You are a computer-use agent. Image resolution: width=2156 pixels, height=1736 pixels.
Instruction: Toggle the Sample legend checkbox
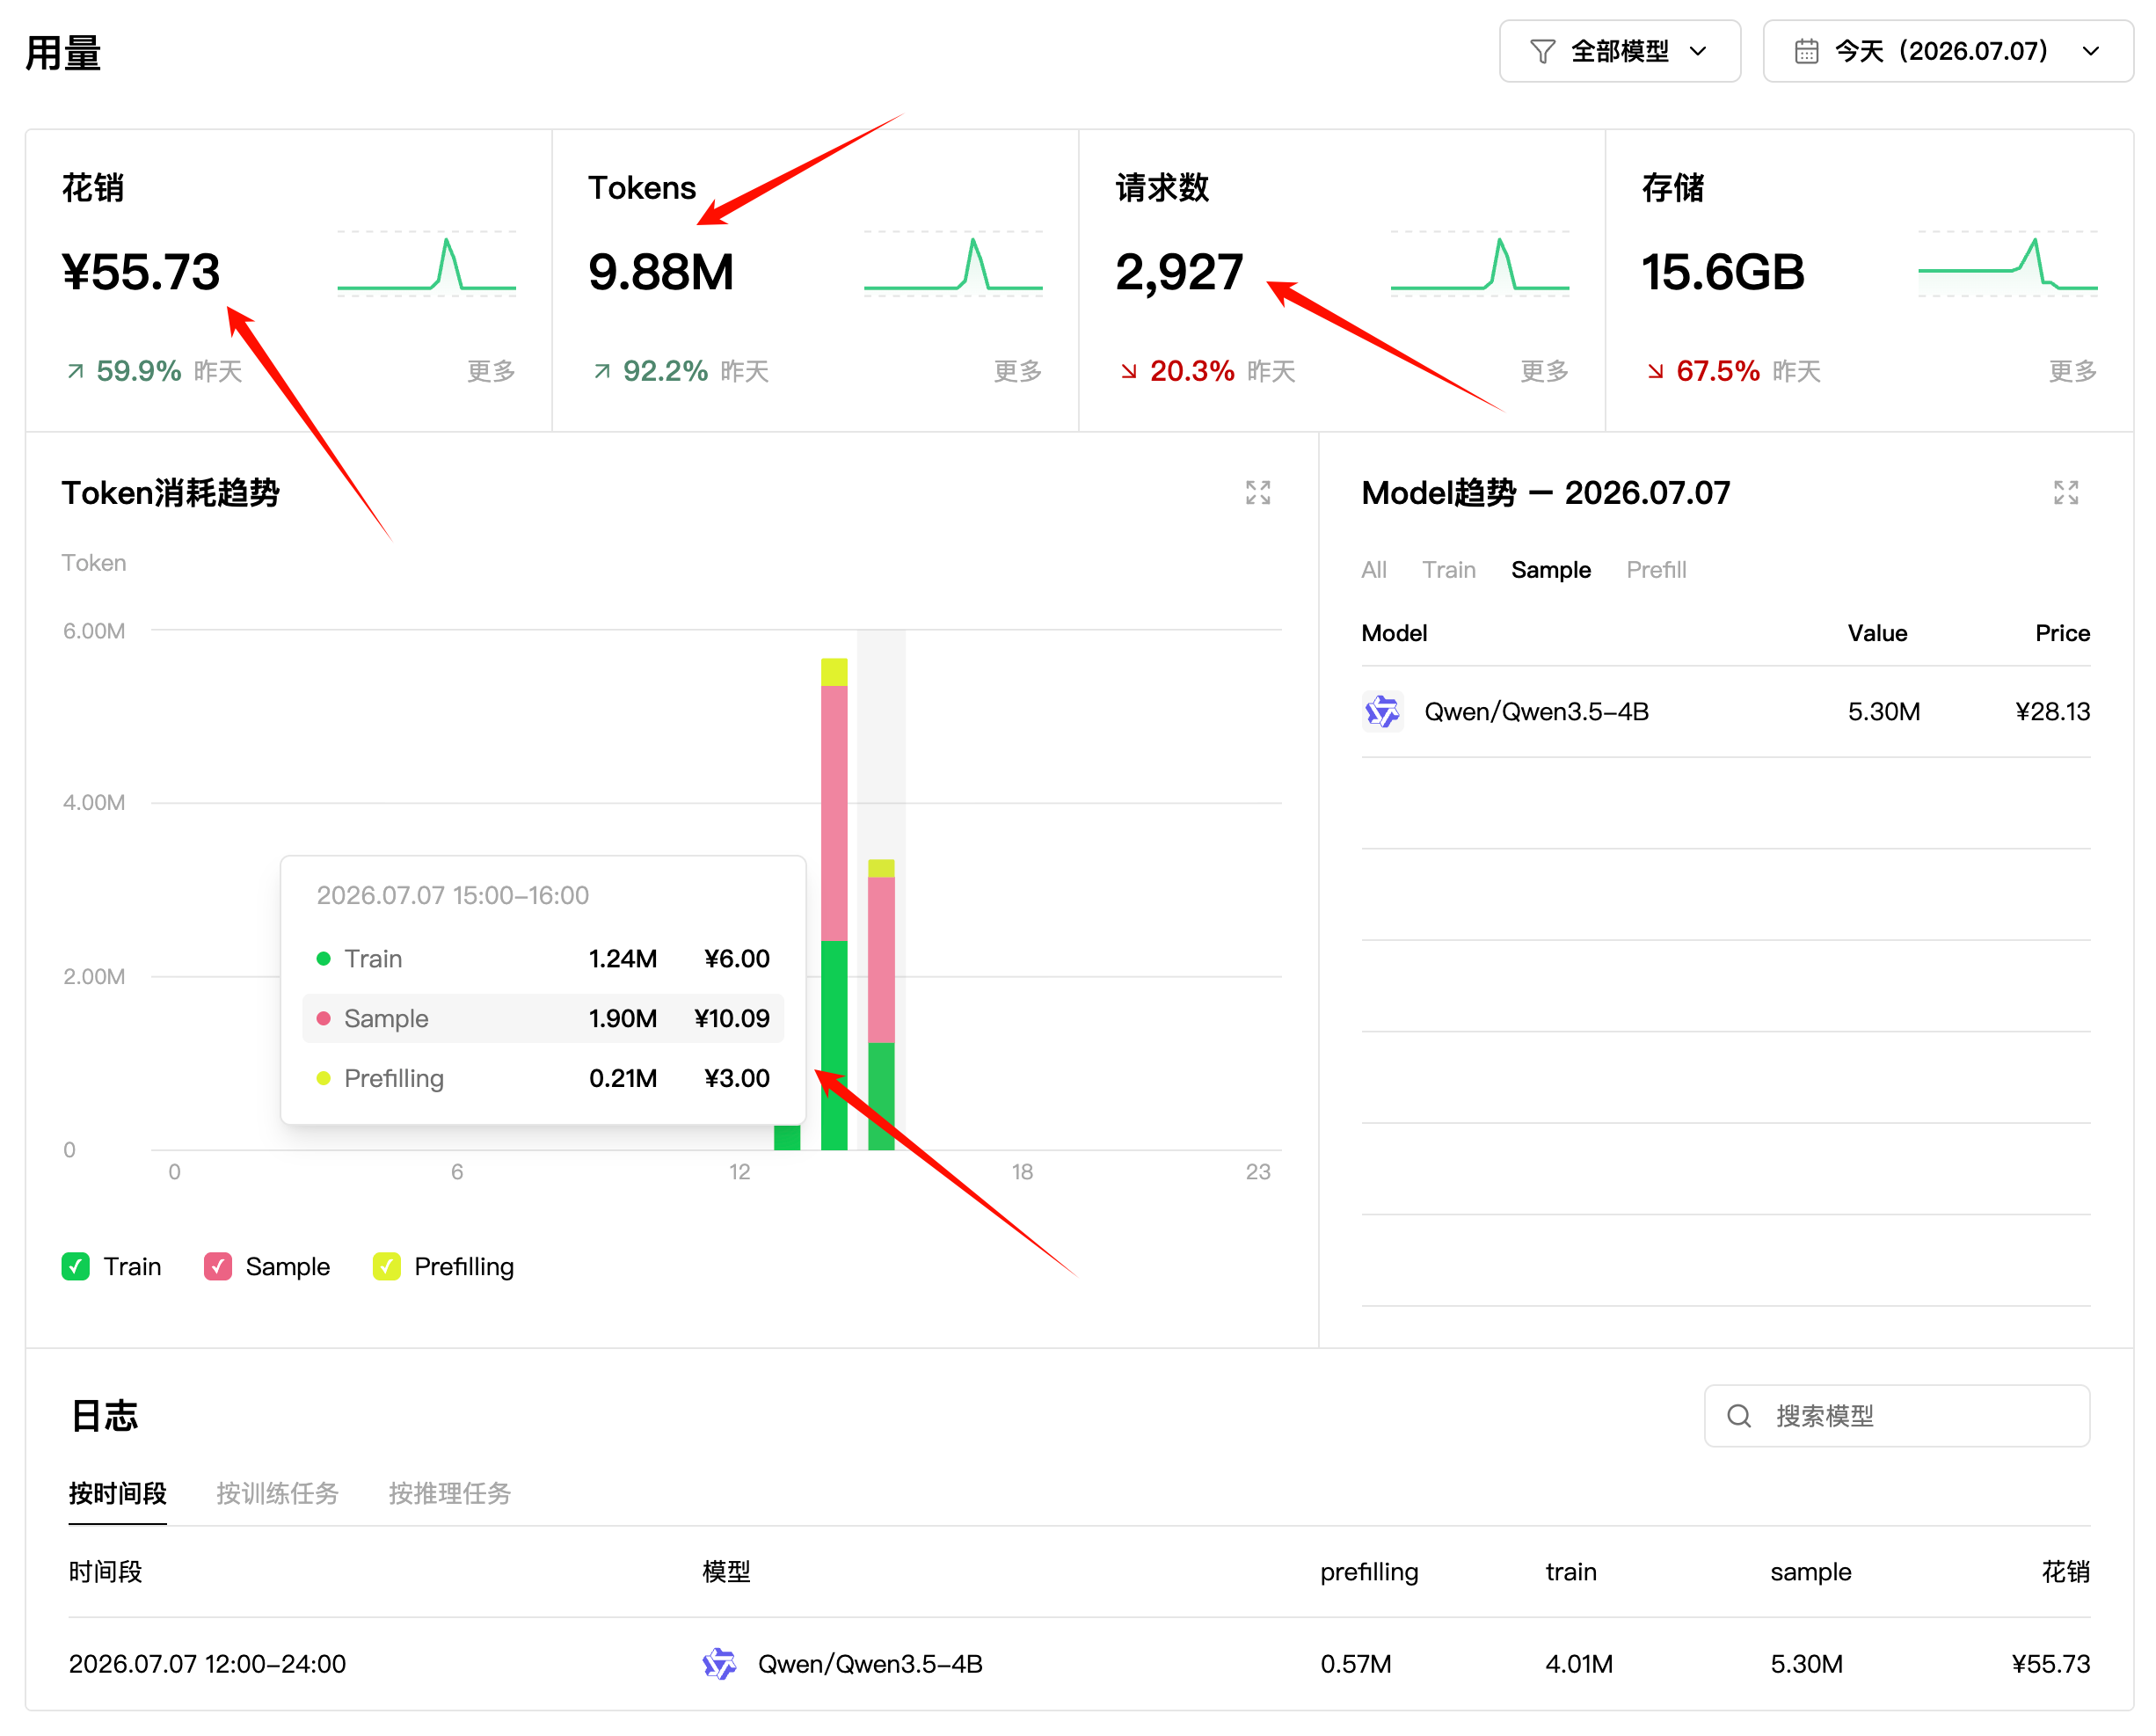pyautogui.click(x=218, y=1266)
